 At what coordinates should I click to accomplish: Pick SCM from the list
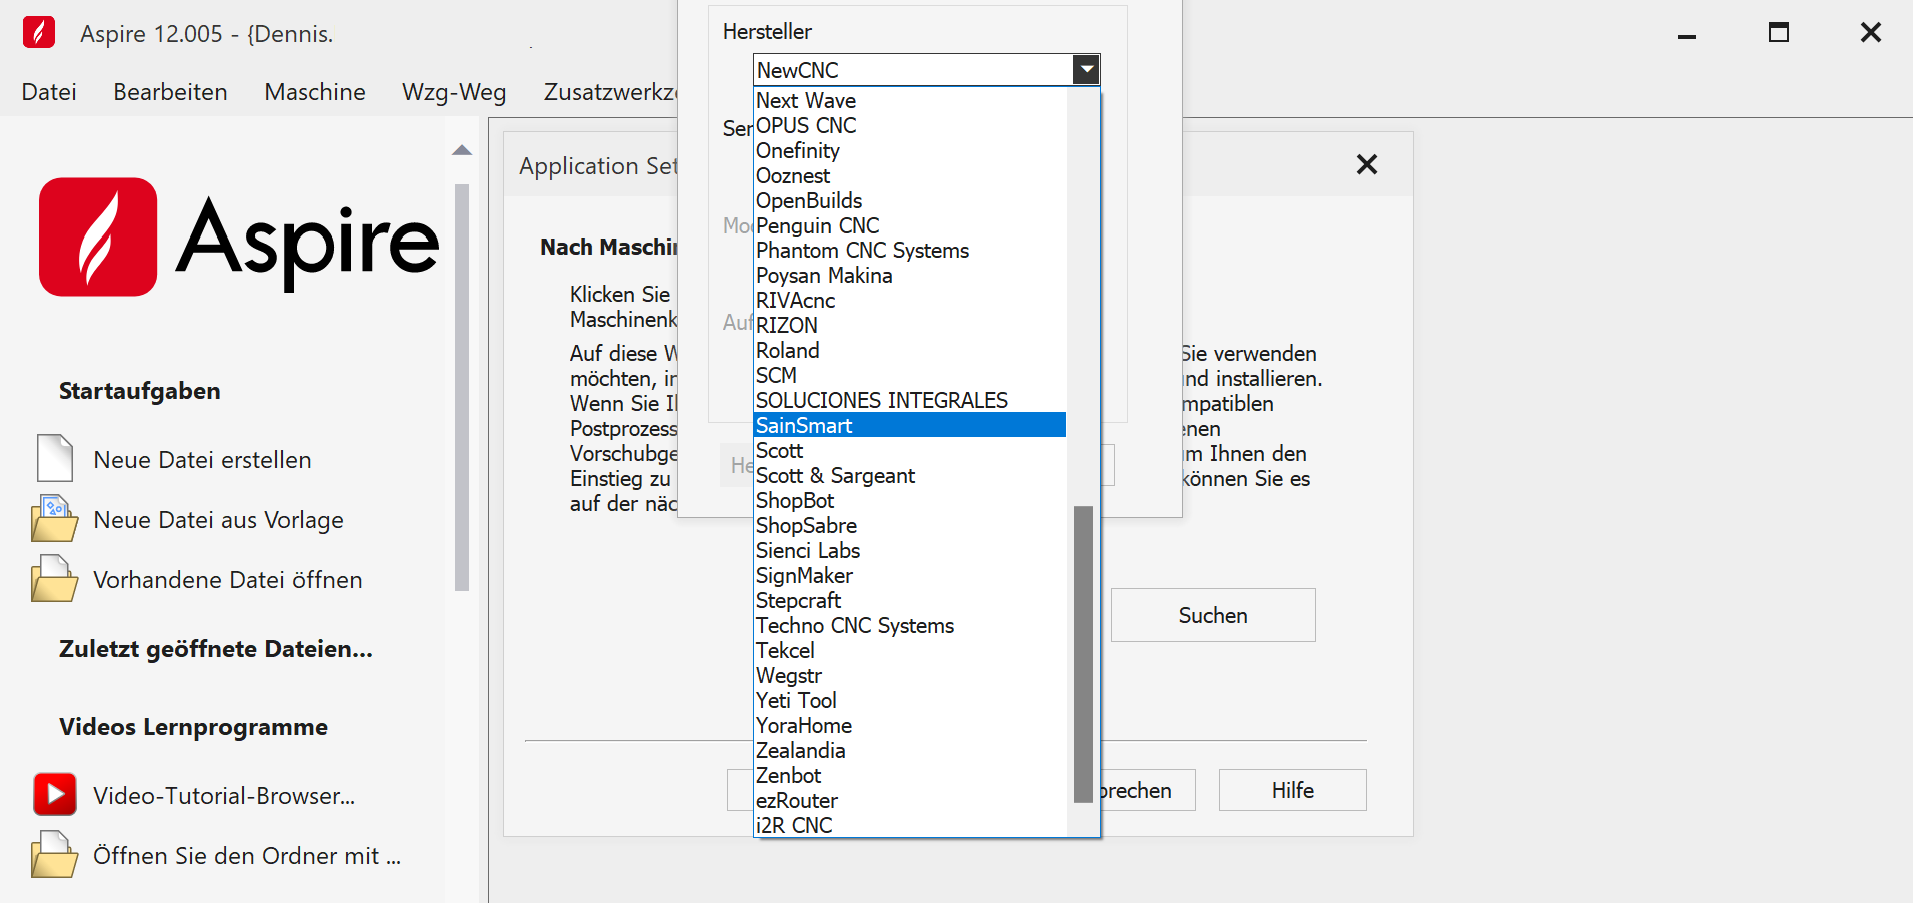click(910, 375)
